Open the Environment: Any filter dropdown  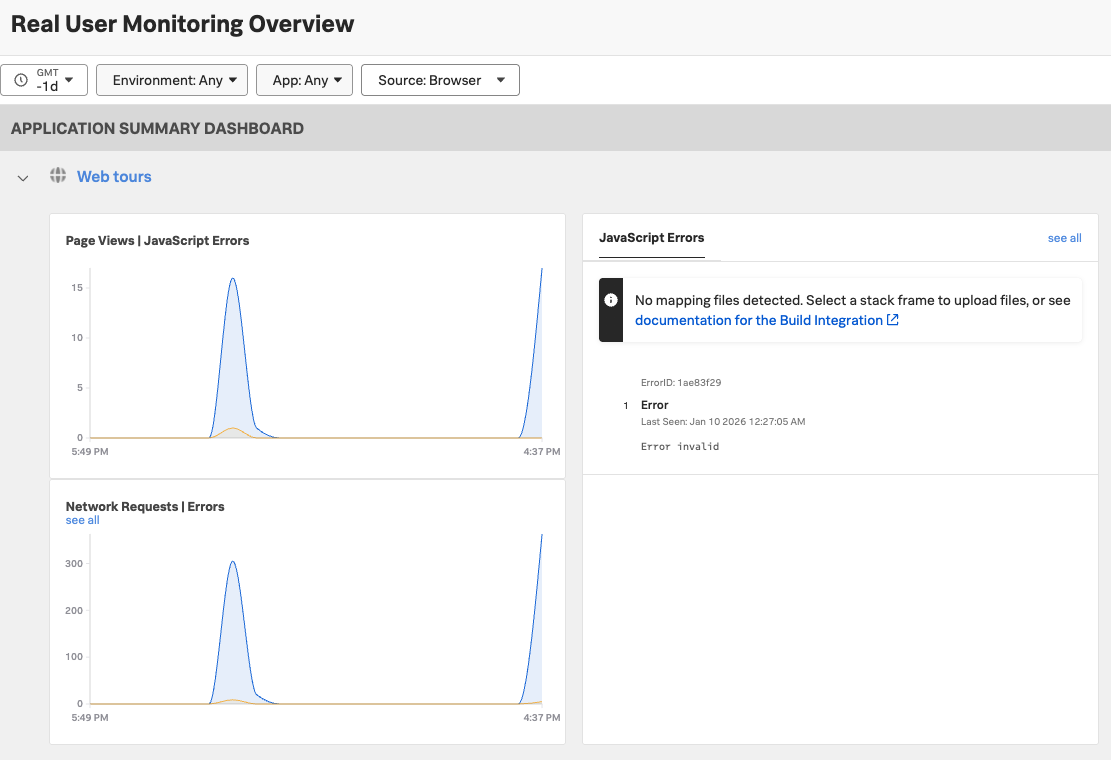point(171,80)
